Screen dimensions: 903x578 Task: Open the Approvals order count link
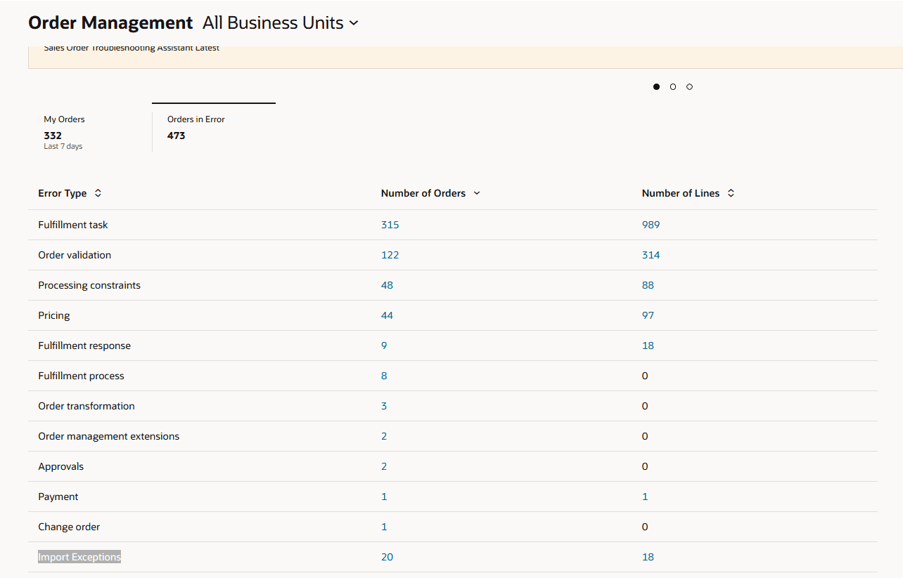pos(384,467)
